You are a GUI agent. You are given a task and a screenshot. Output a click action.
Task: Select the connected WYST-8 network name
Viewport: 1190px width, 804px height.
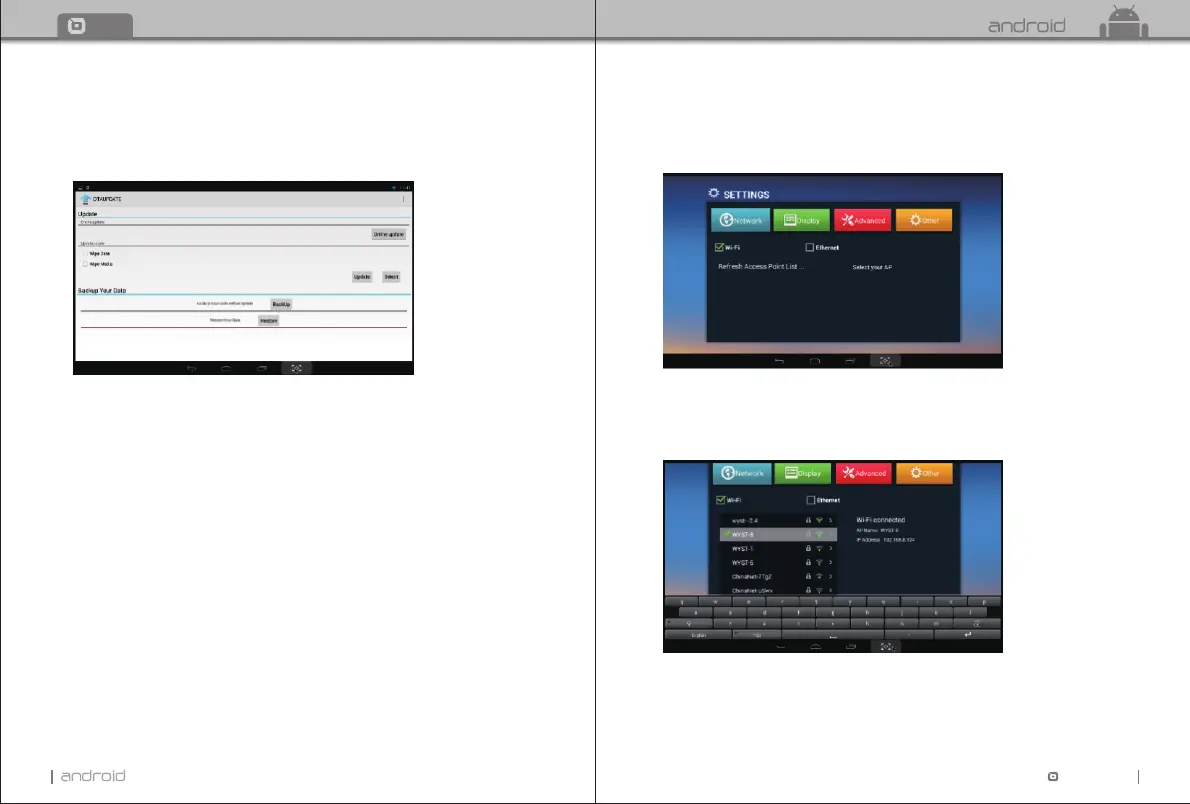pyautogui.click(x=742, y=534)
